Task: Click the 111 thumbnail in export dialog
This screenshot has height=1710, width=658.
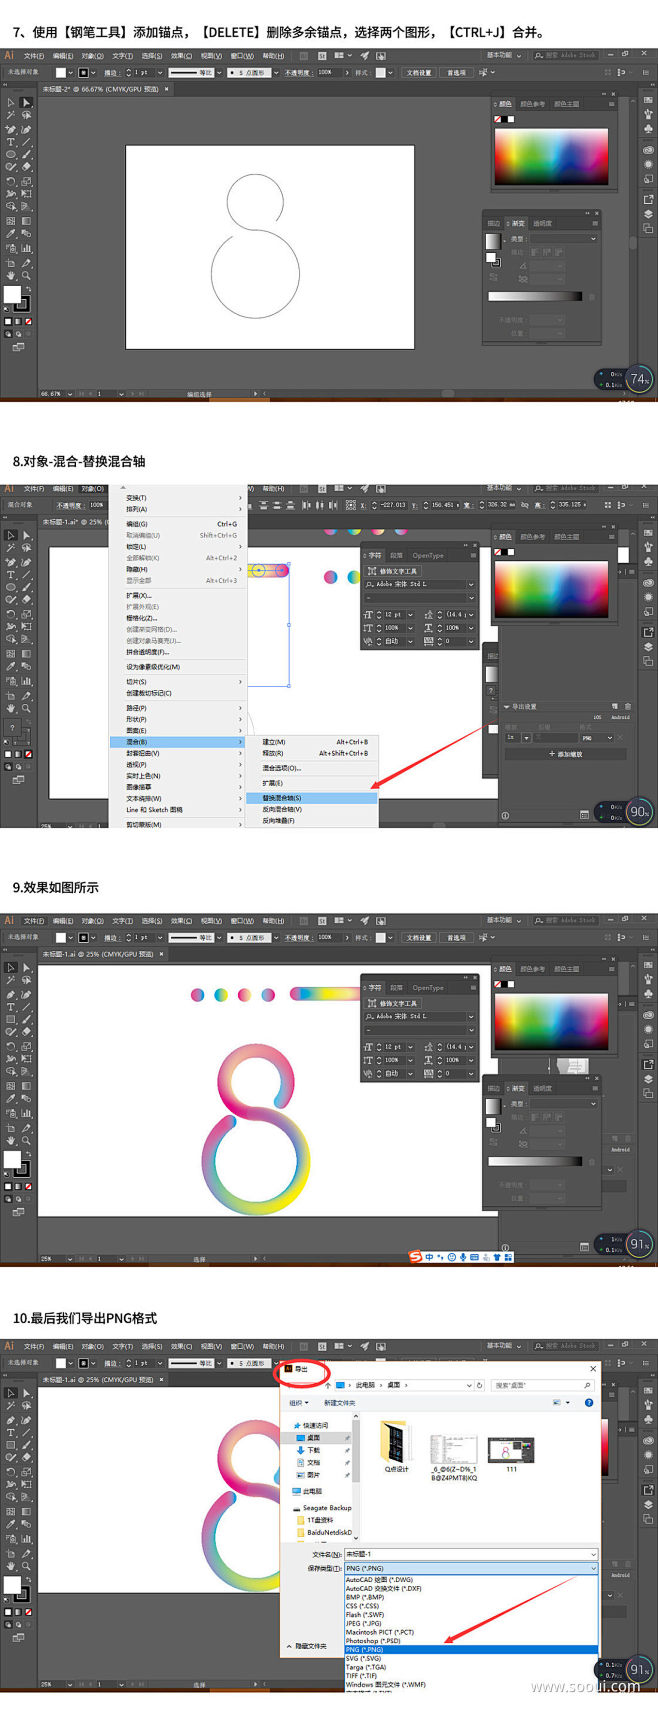Action: coord(511,1453)
